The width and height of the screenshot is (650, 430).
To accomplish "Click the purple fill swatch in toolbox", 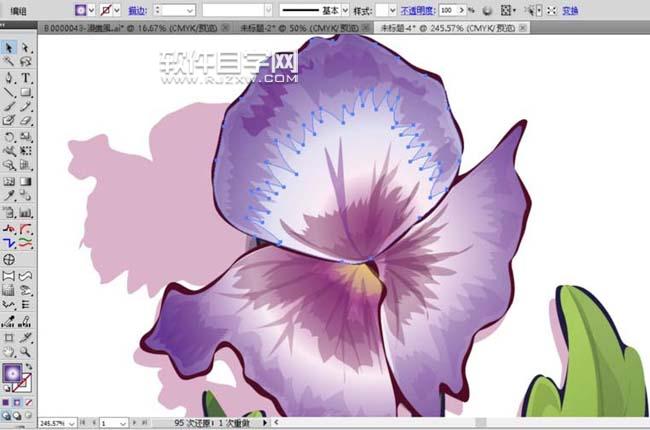I will coord(13,372).
